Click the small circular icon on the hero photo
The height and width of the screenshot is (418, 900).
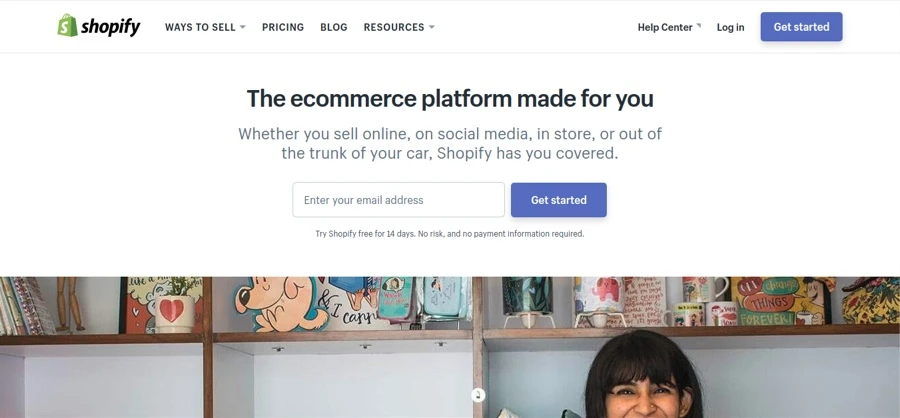pyautogui.click(x=479, y=395)
